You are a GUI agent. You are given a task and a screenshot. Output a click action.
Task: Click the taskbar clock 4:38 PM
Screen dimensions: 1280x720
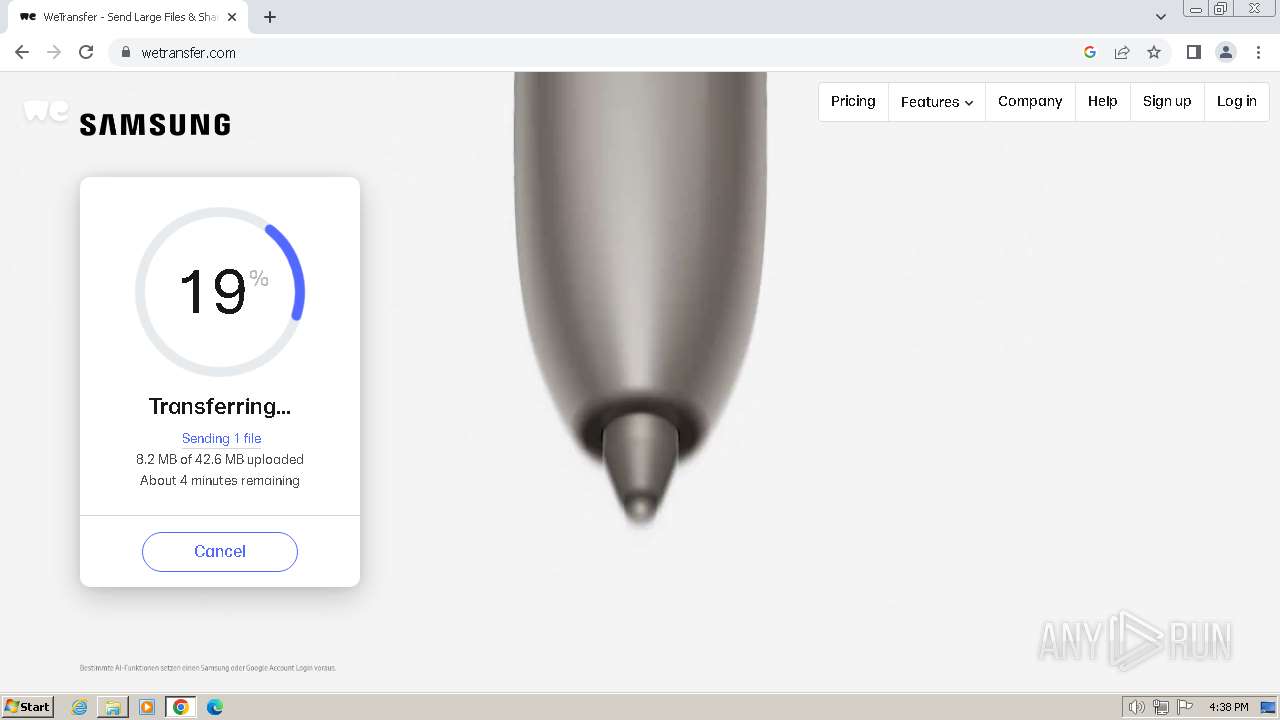click(1228, 707)
